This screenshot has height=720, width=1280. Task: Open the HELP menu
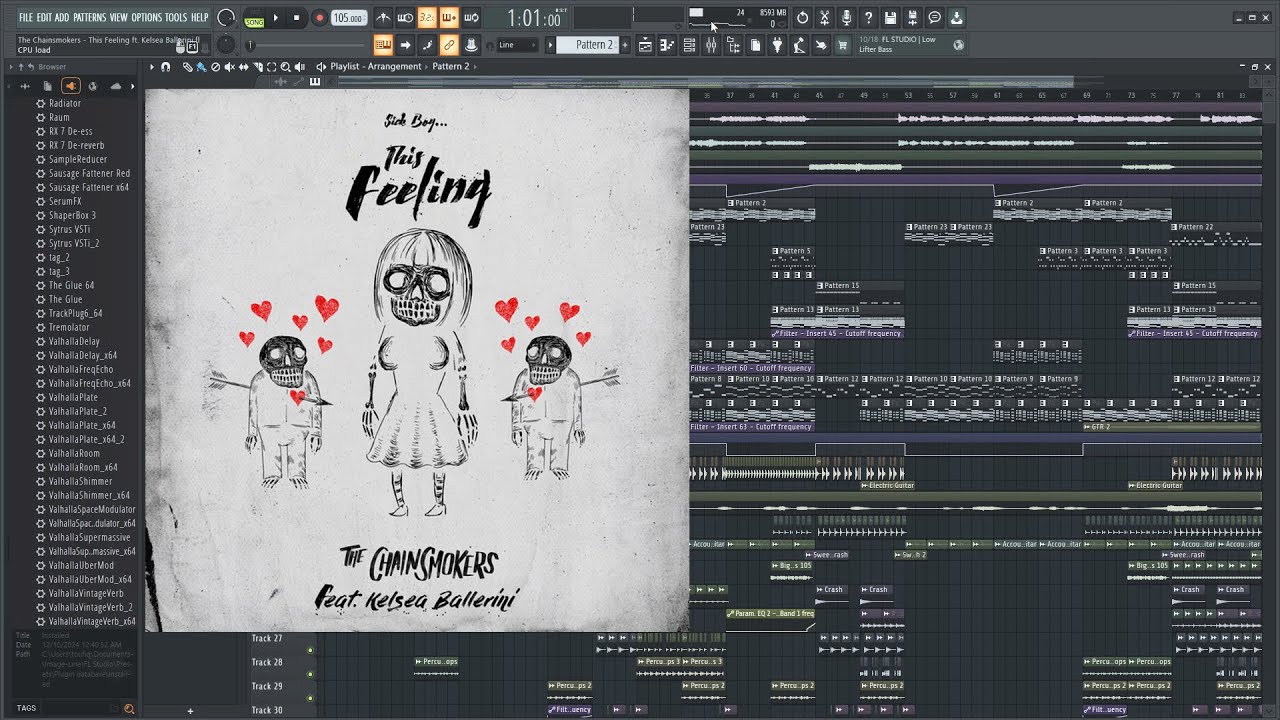200,18
